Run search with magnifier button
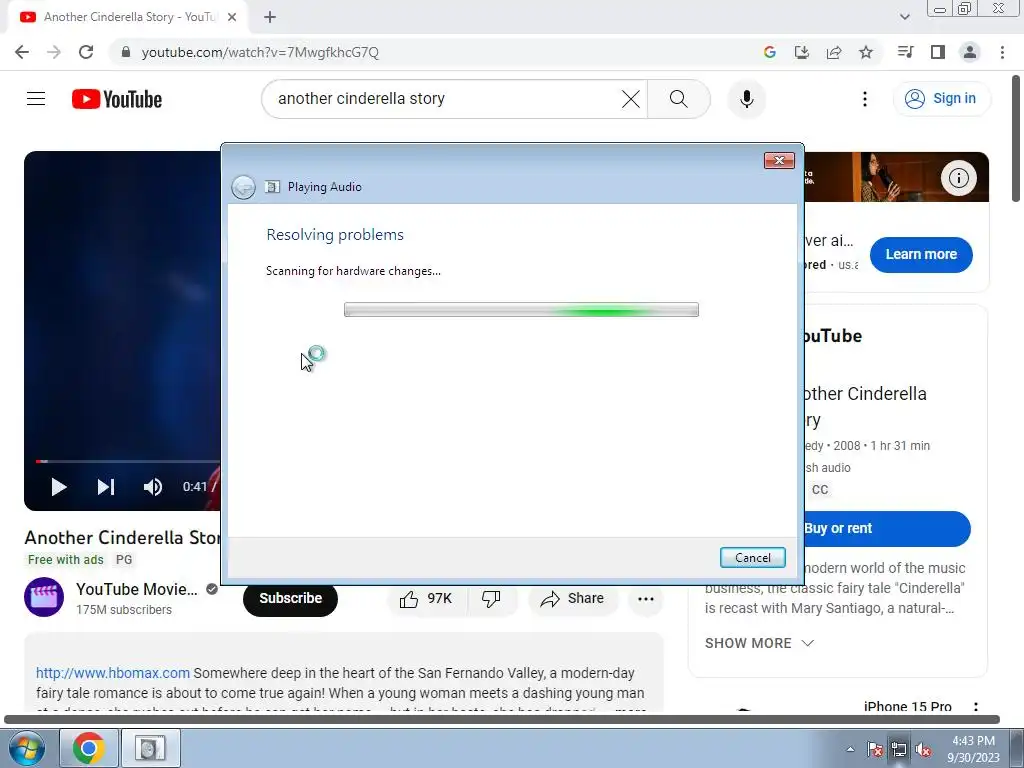The width and height of the screenshot is (1024, 768). [x=679, y=99]
